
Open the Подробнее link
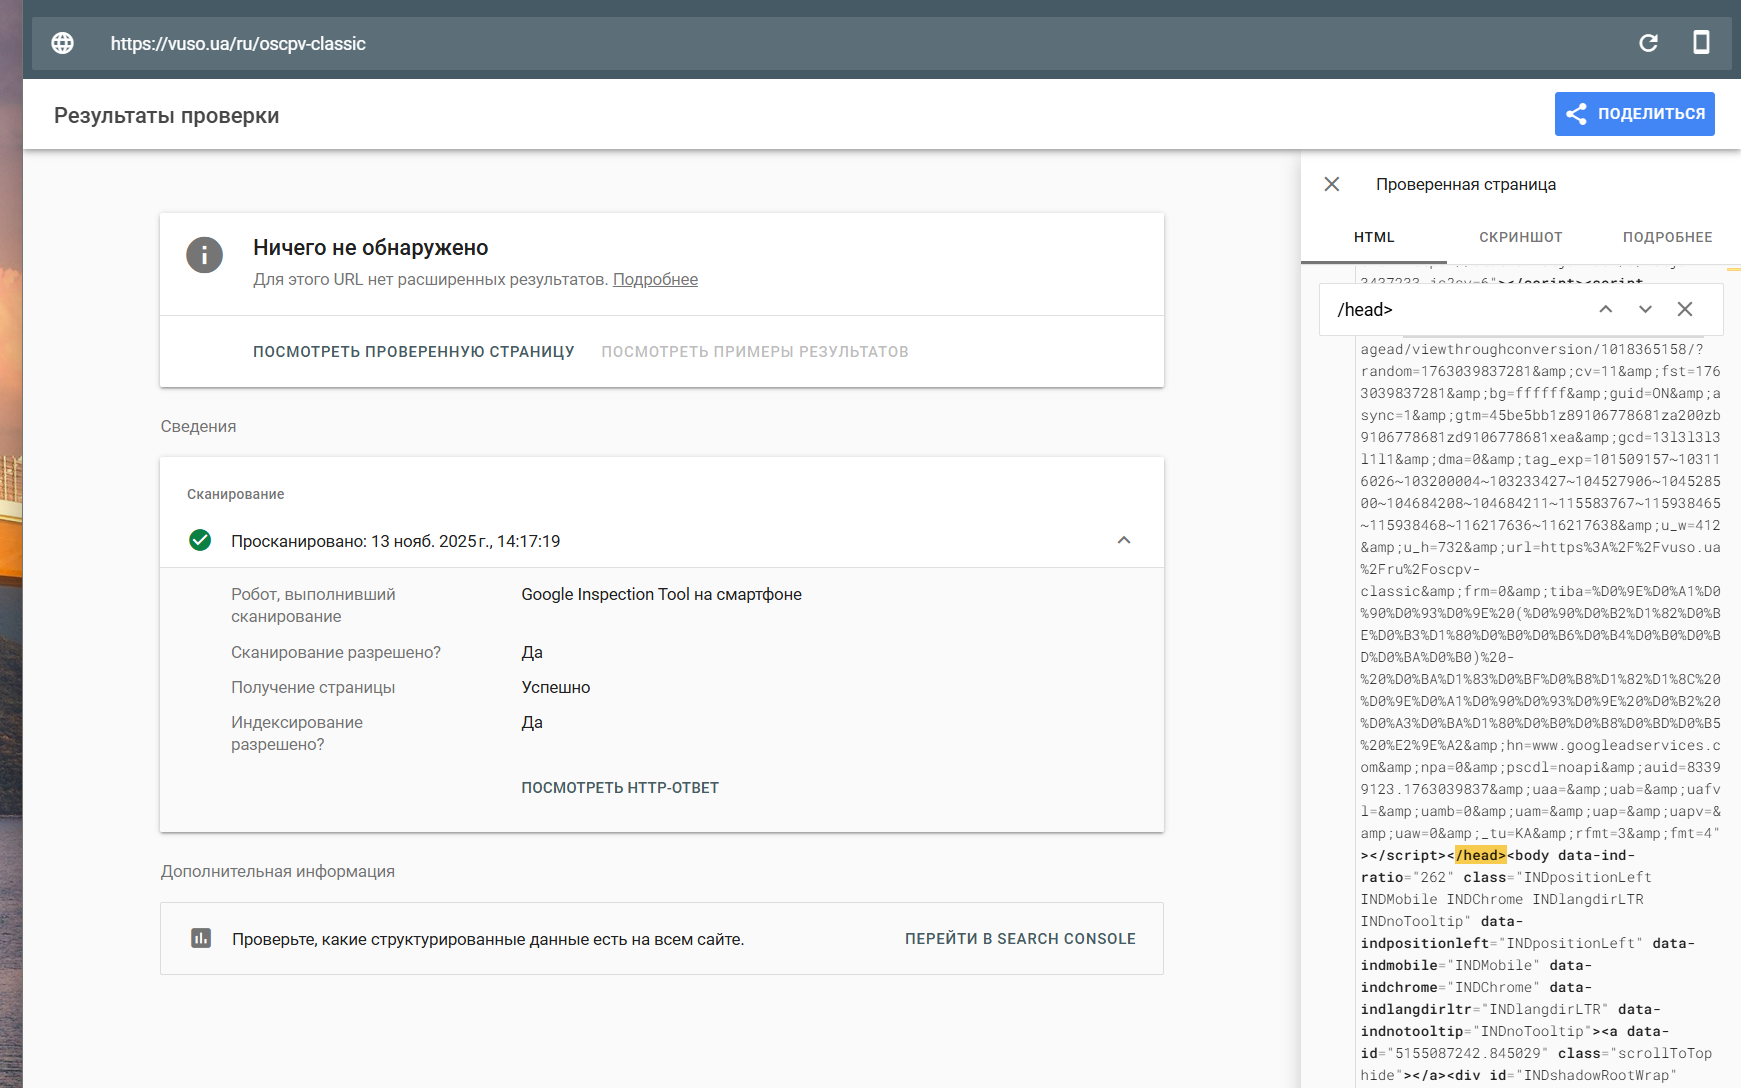coord(655,280)
